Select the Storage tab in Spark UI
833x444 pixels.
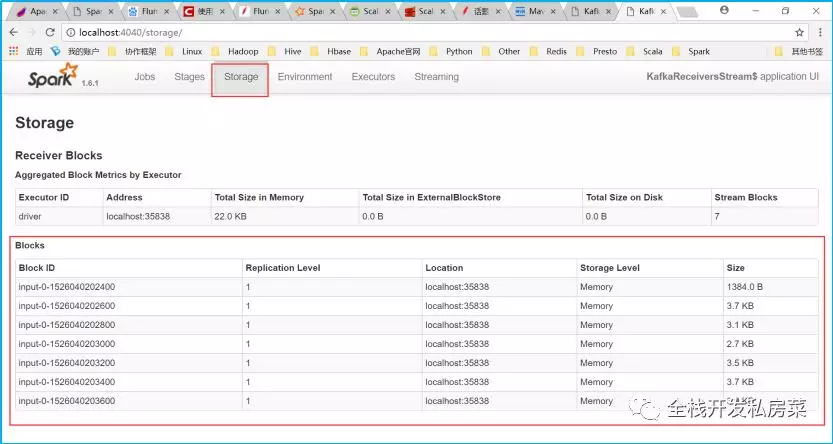240,79
